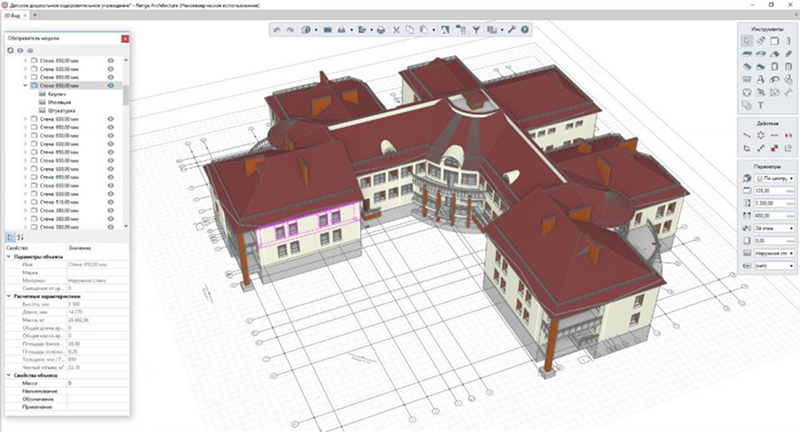Viewport: 800px width, 432px height.
Task: Click the show-all eye icon in model explorer header
Action: (20, 50)
